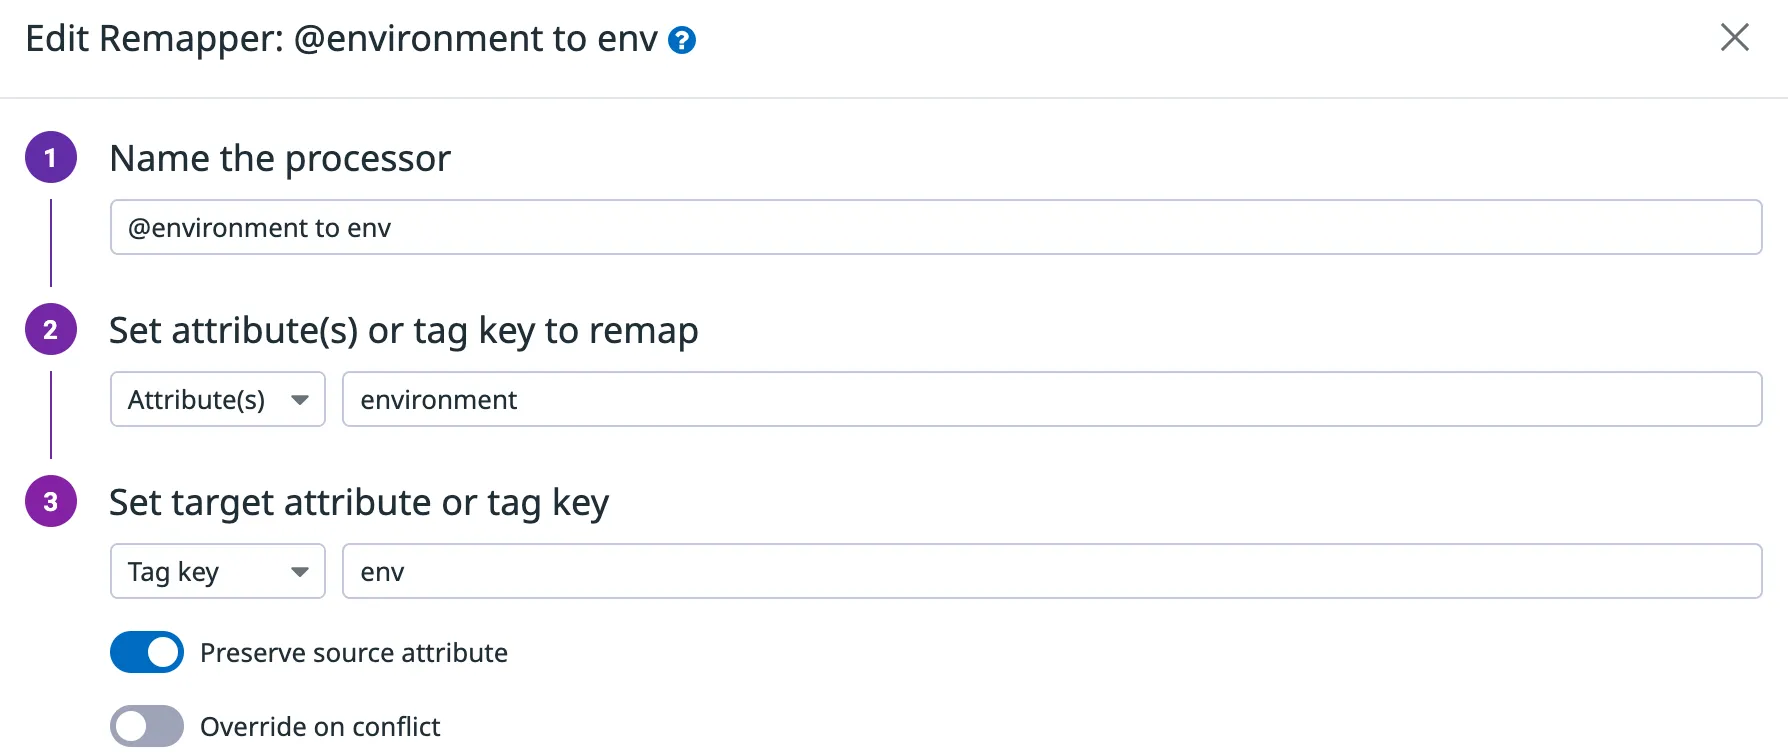Viewport: 1788px width, 756px height.
Task: Enable the Override on conflict toggle
Action: point(147,726)
